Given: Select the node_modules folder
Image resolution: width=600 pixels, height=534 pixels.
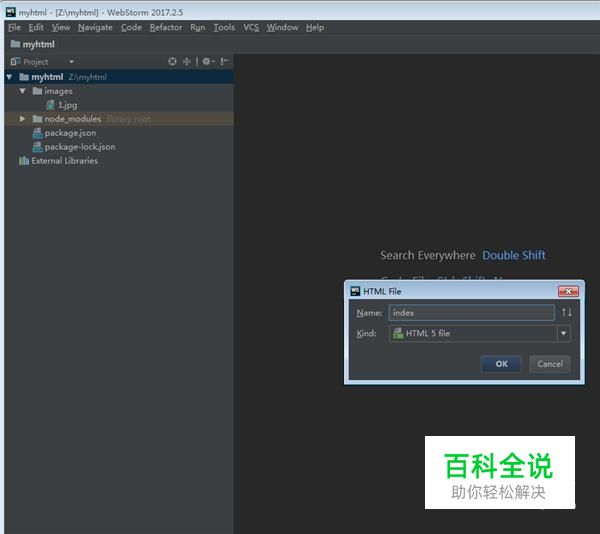Looking at the screenshot, I should click(x=73, y=119).
